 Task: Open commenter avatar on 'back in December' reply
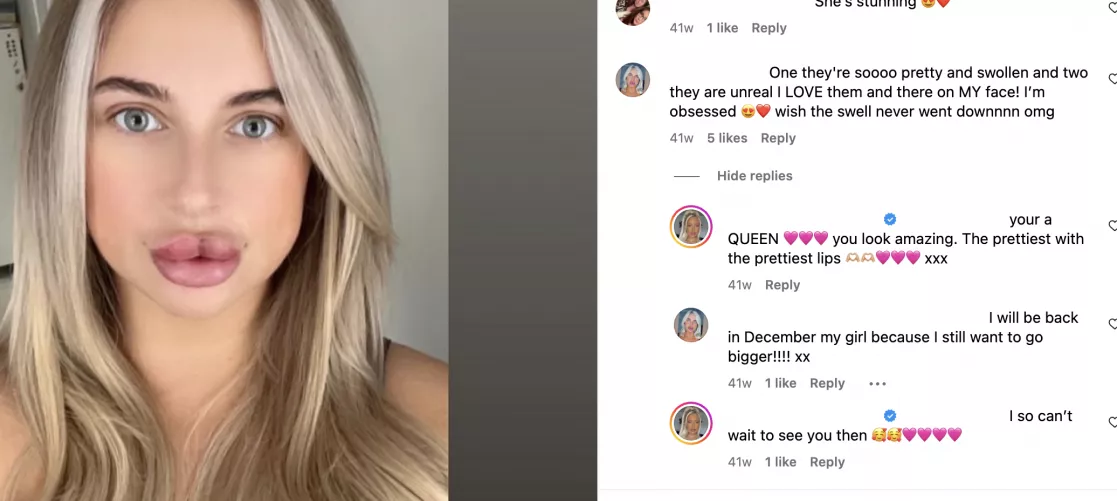pos(691,325)
